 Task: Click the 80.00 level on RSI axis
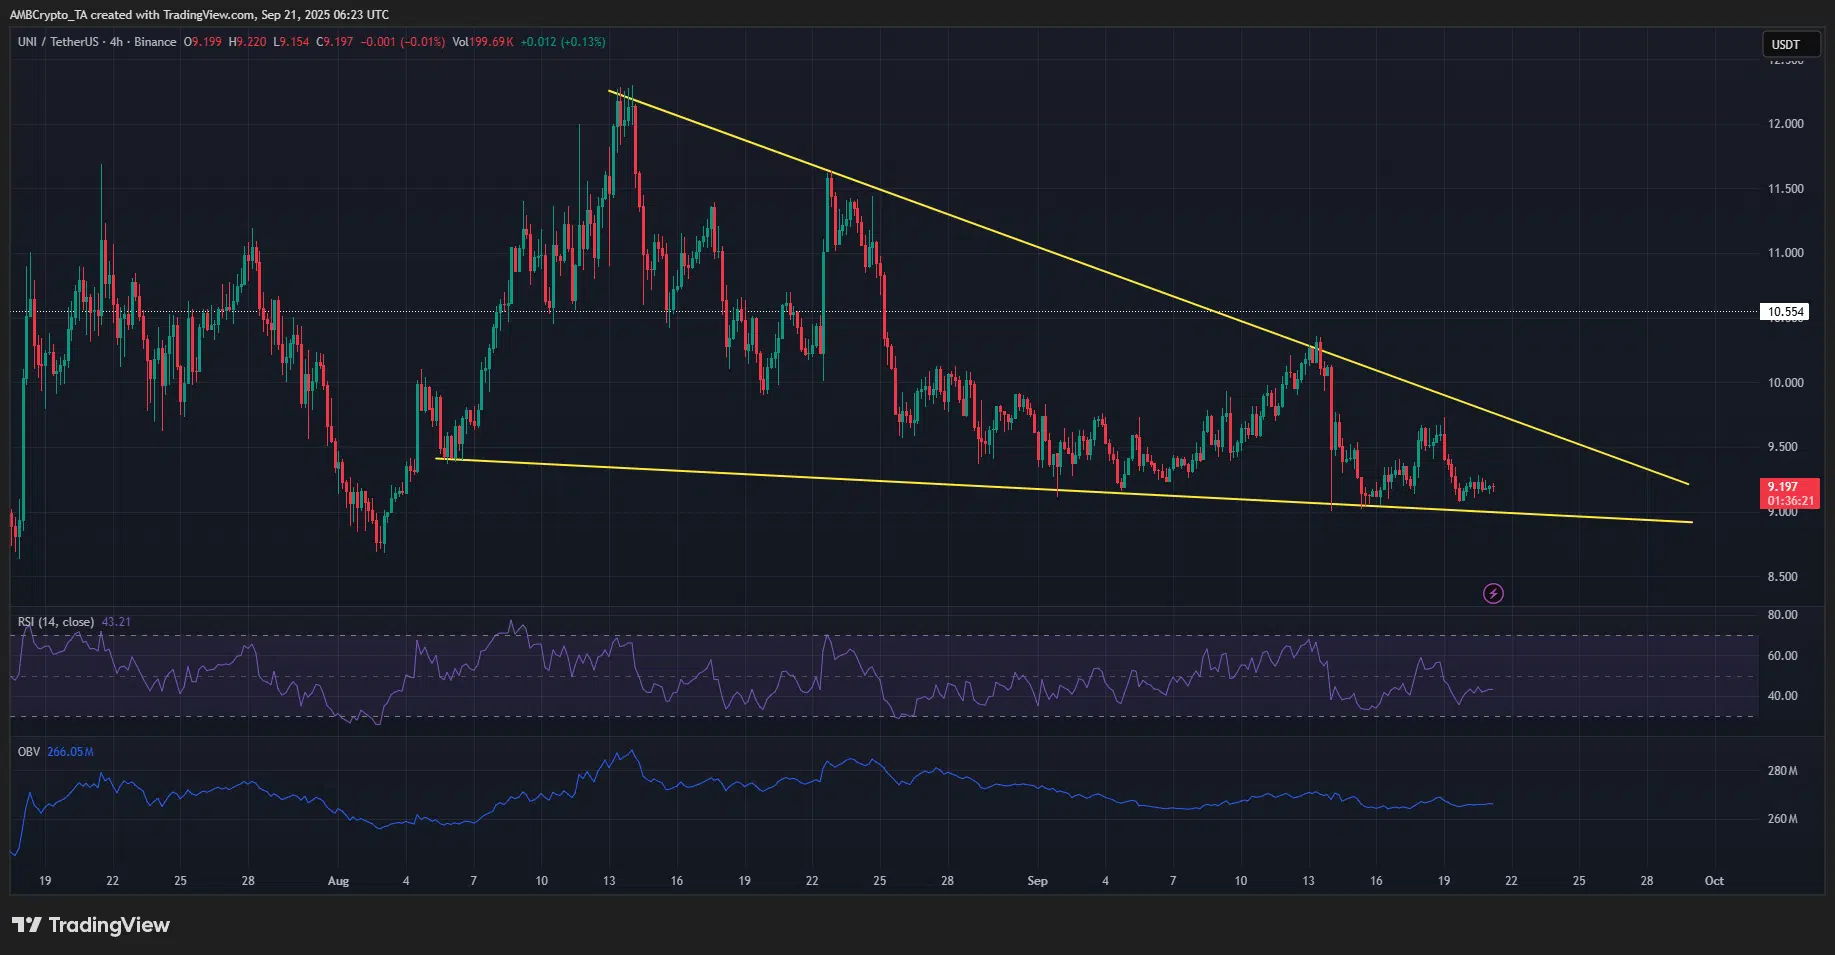[x=1782, y=615]
